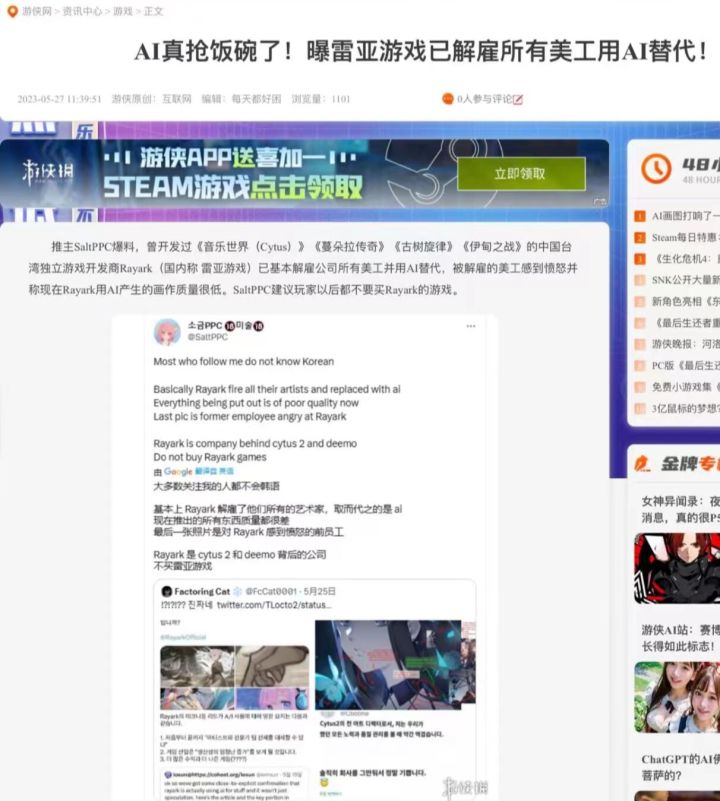The image size is (720, 801).
Task: Open ranked item 2 Steam每日特惠
Action: click(685, 238)
